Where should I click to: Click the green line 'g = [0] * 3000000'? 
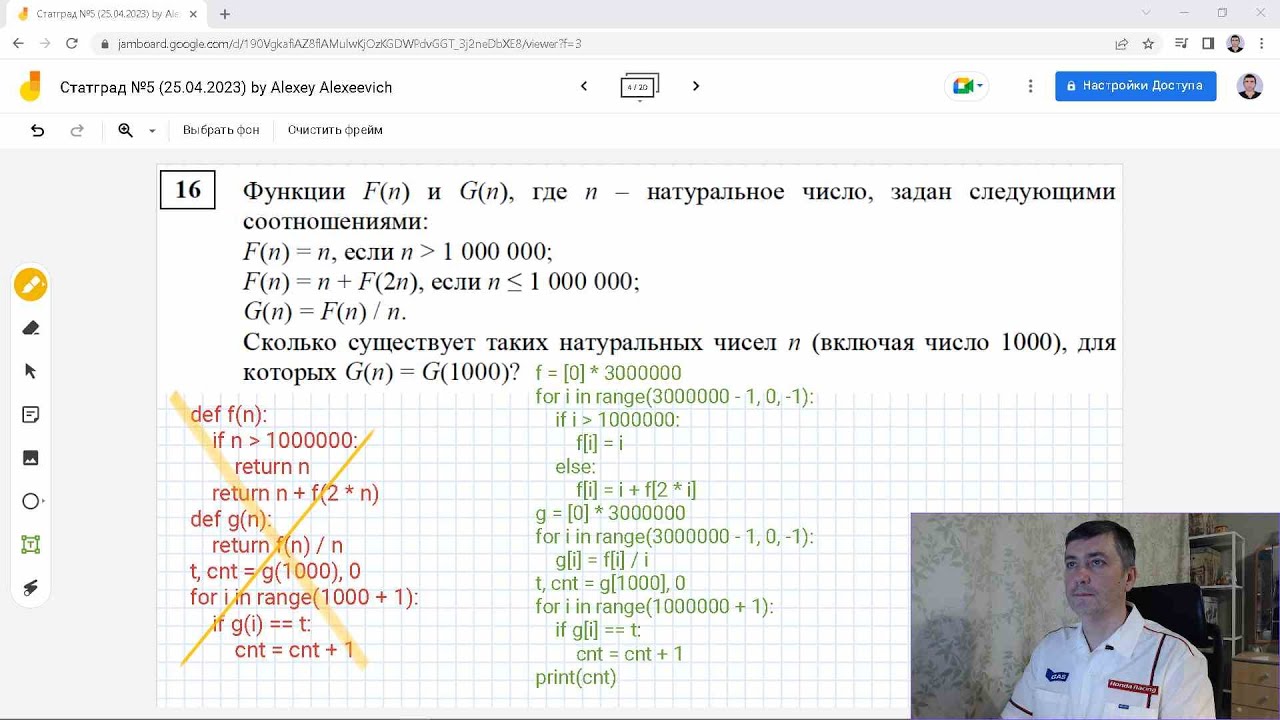610,513
